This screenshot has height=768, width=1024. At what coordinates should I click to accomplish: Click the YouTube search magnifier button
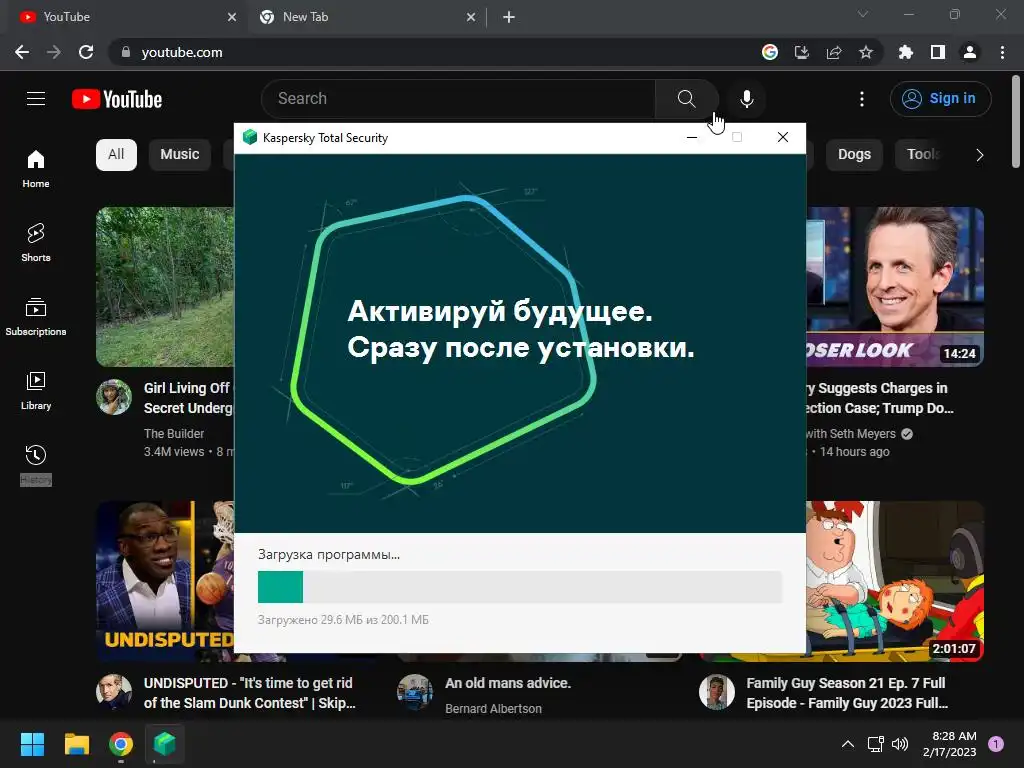[686, 99]
